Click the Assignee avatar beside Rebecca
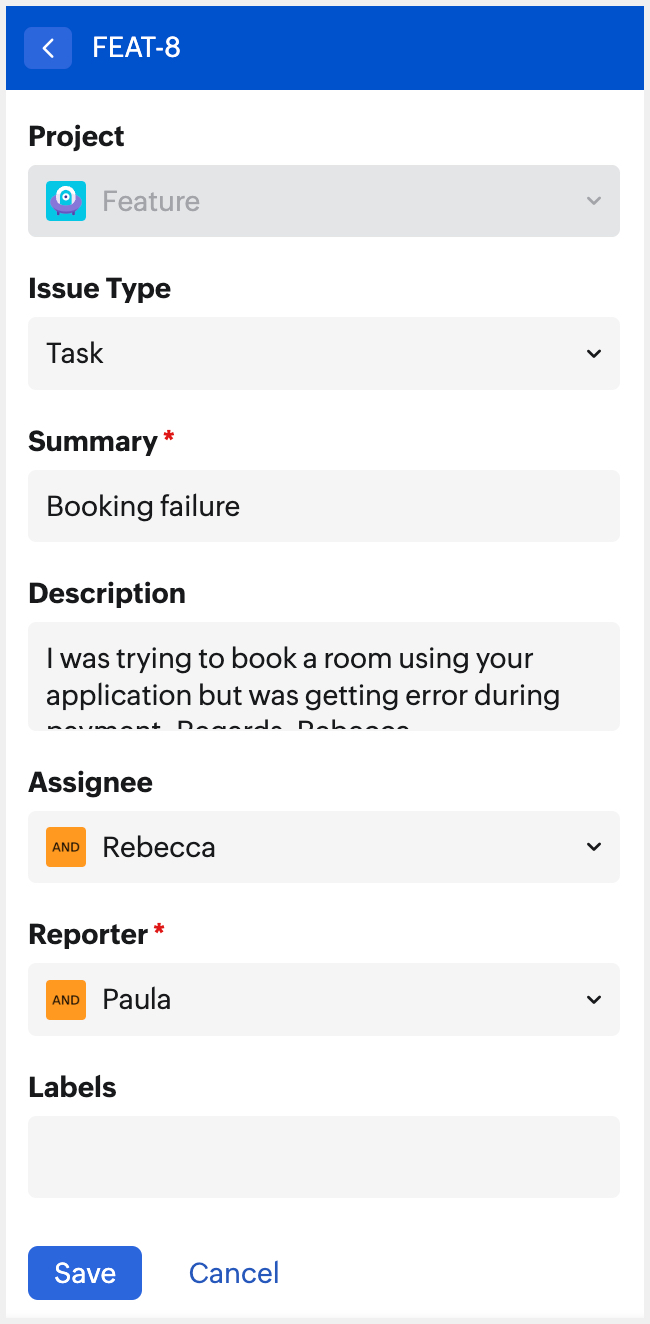650x1324 pixels. click(x=66, y=847)
